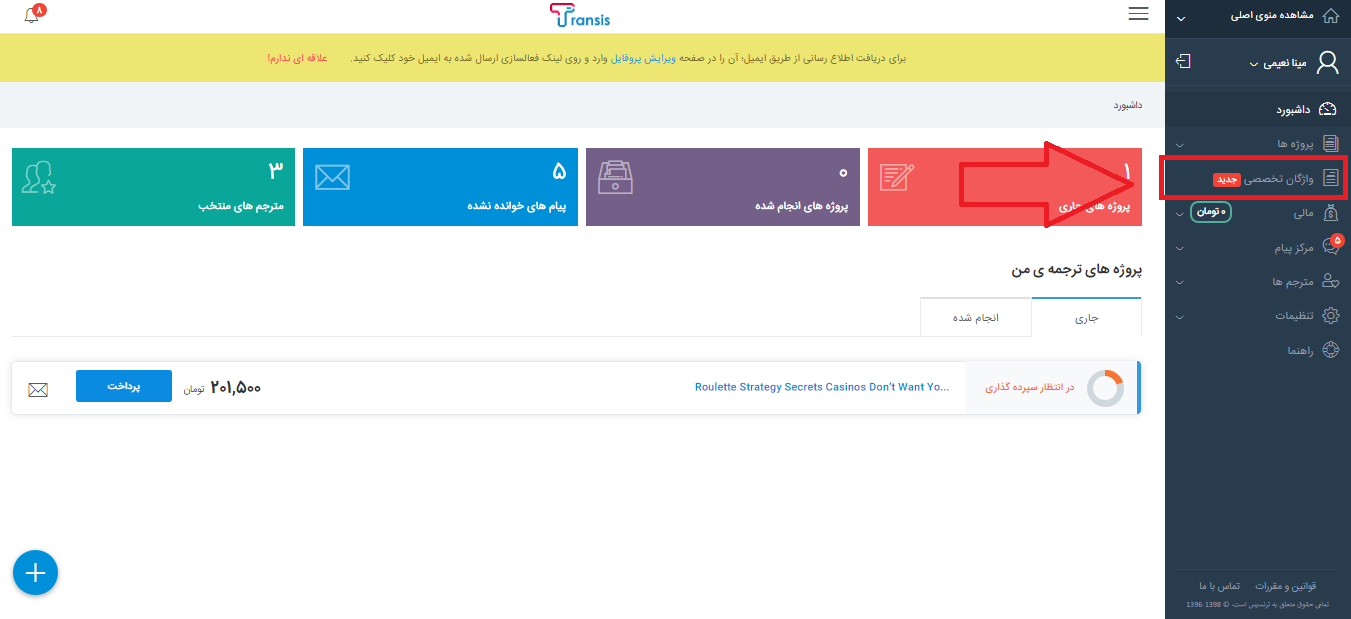Open the مترجم های منتخب card
Viewport: 1351px width, 619px height.
[x=153, y=187]
